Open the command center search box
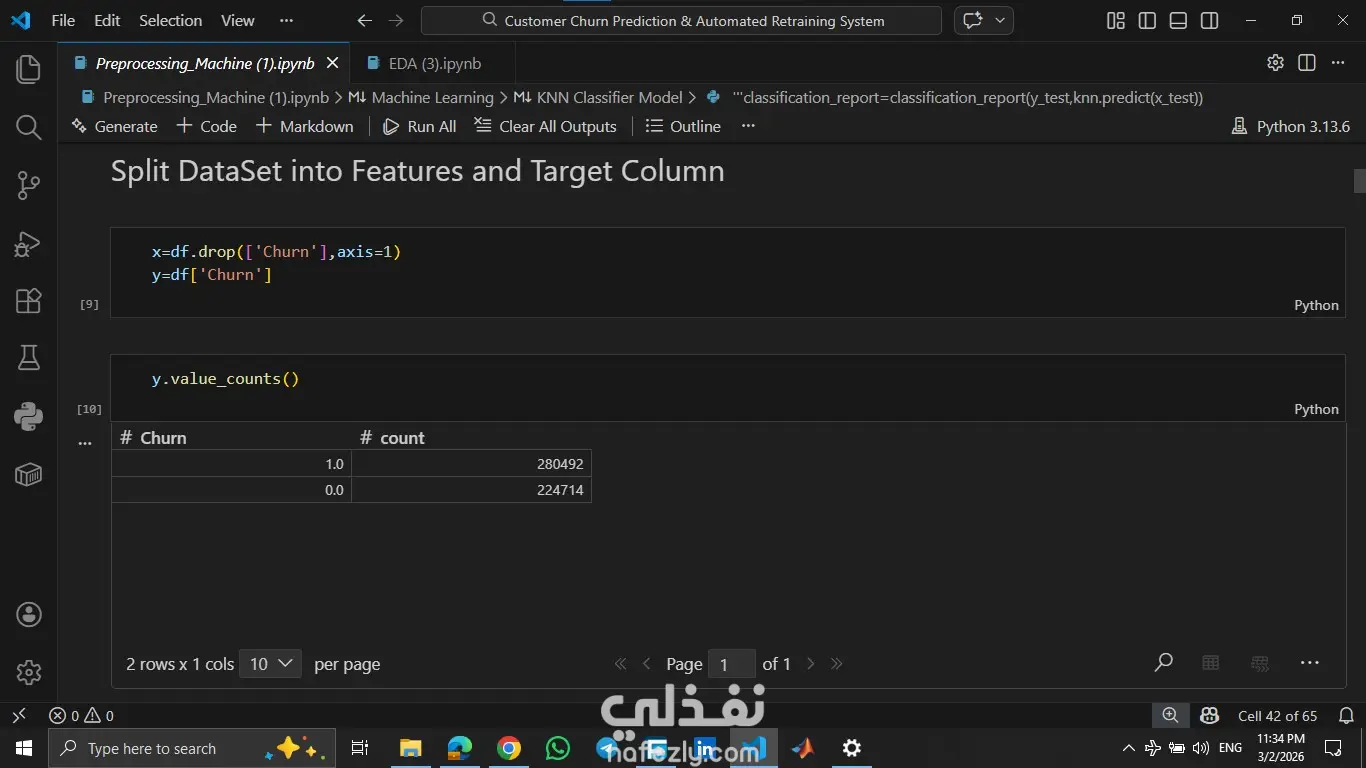The height and width of the screenshot is (768, 1366). point(681,20)
